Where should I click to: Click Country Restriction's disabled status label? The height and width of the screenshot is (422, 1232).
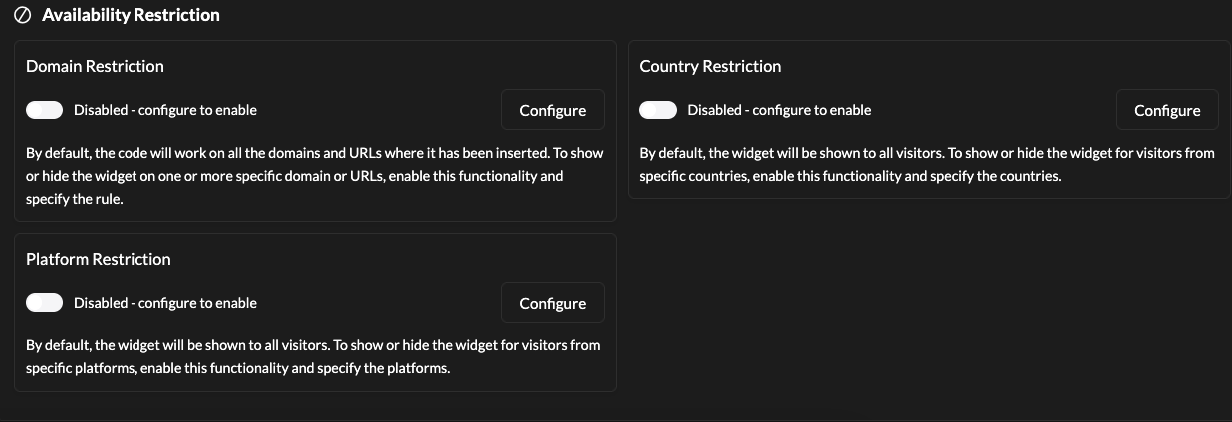[779, 110]
